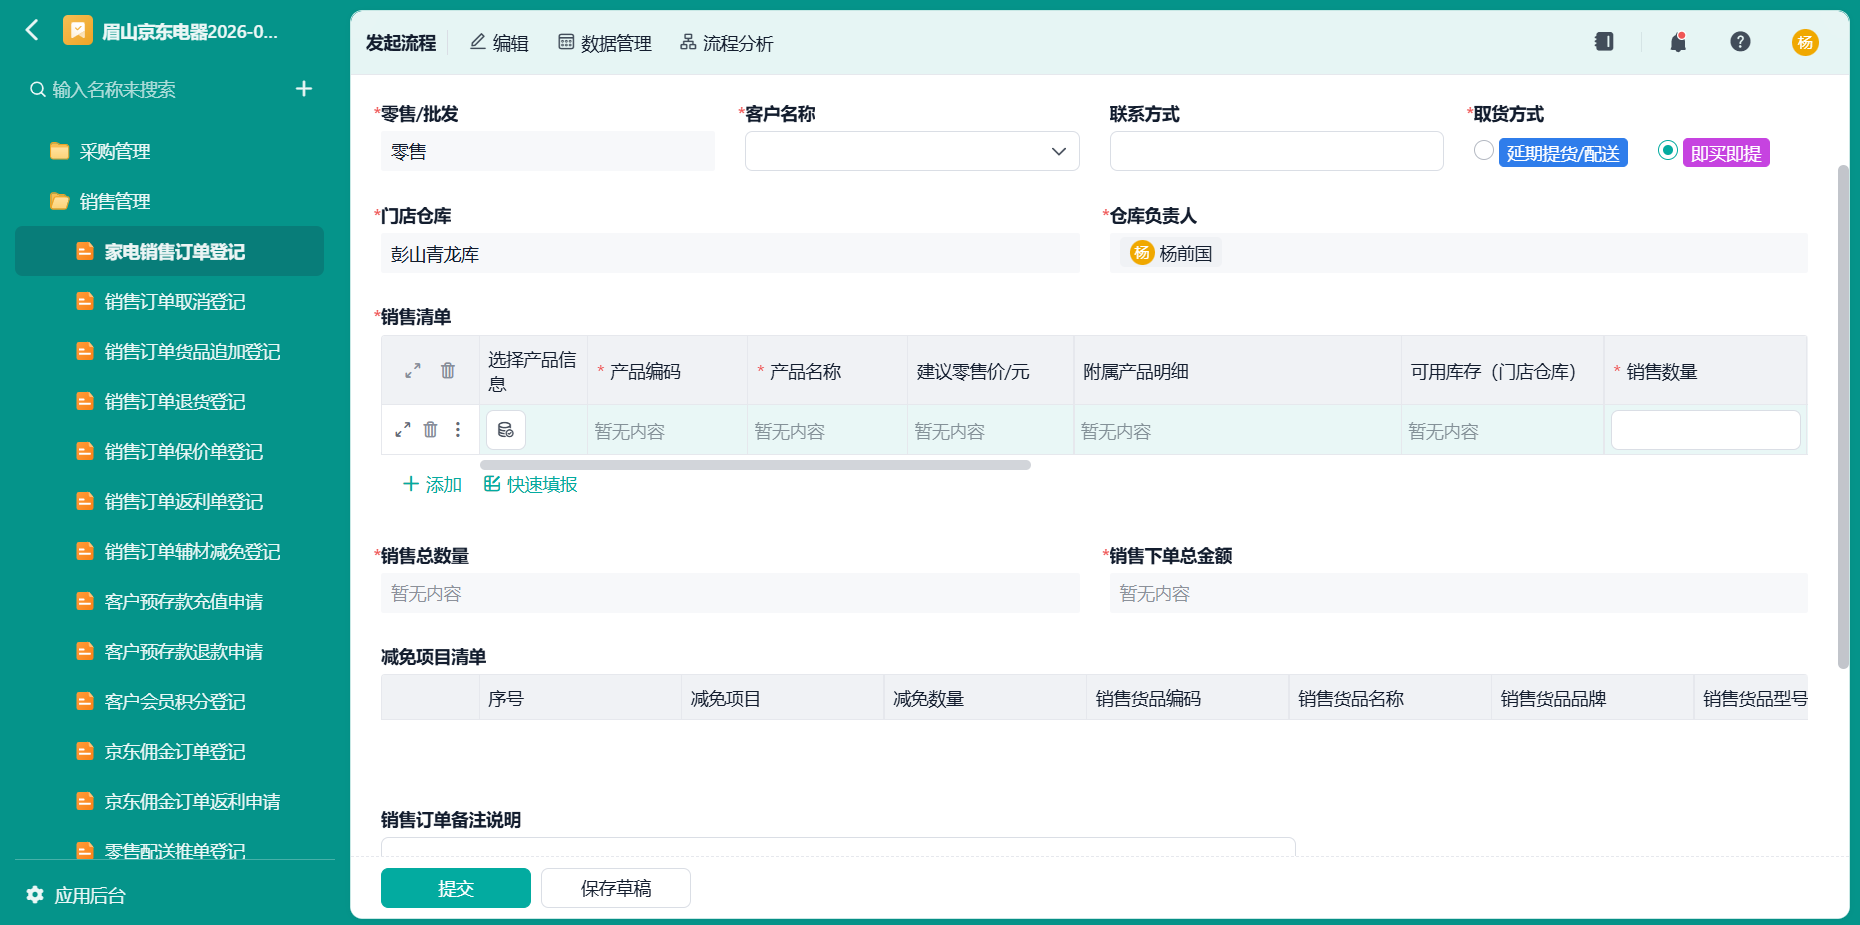Open 销售订单货品追加登记 form
Screen dimensions: 1860x925
tap(169, 351)
